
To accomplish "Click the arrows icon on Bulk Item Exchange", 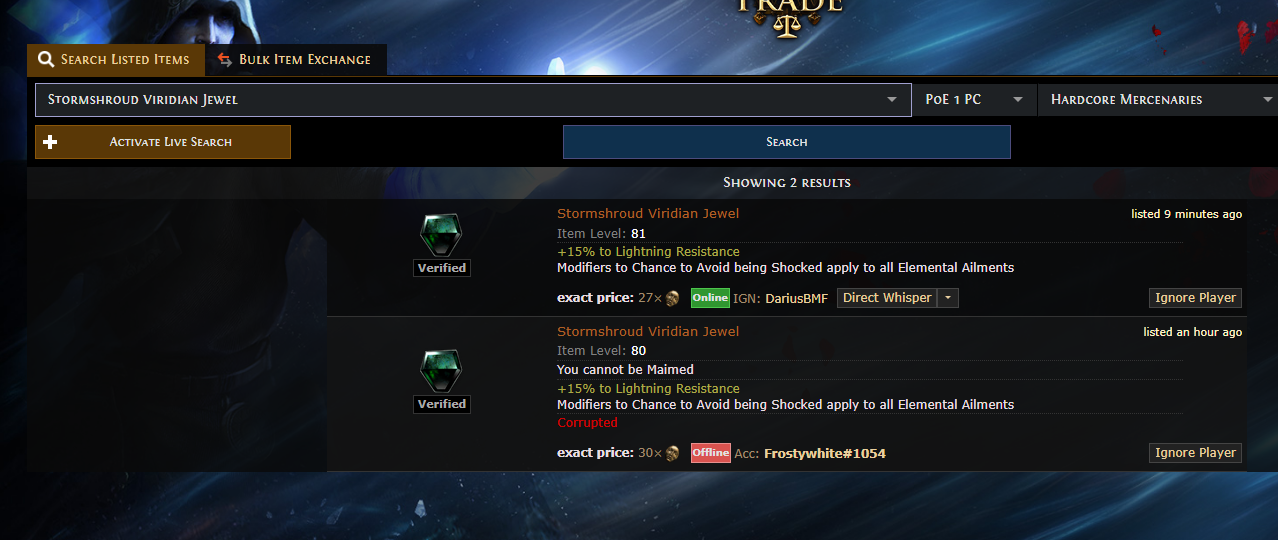I will click(x=224, y=59).
